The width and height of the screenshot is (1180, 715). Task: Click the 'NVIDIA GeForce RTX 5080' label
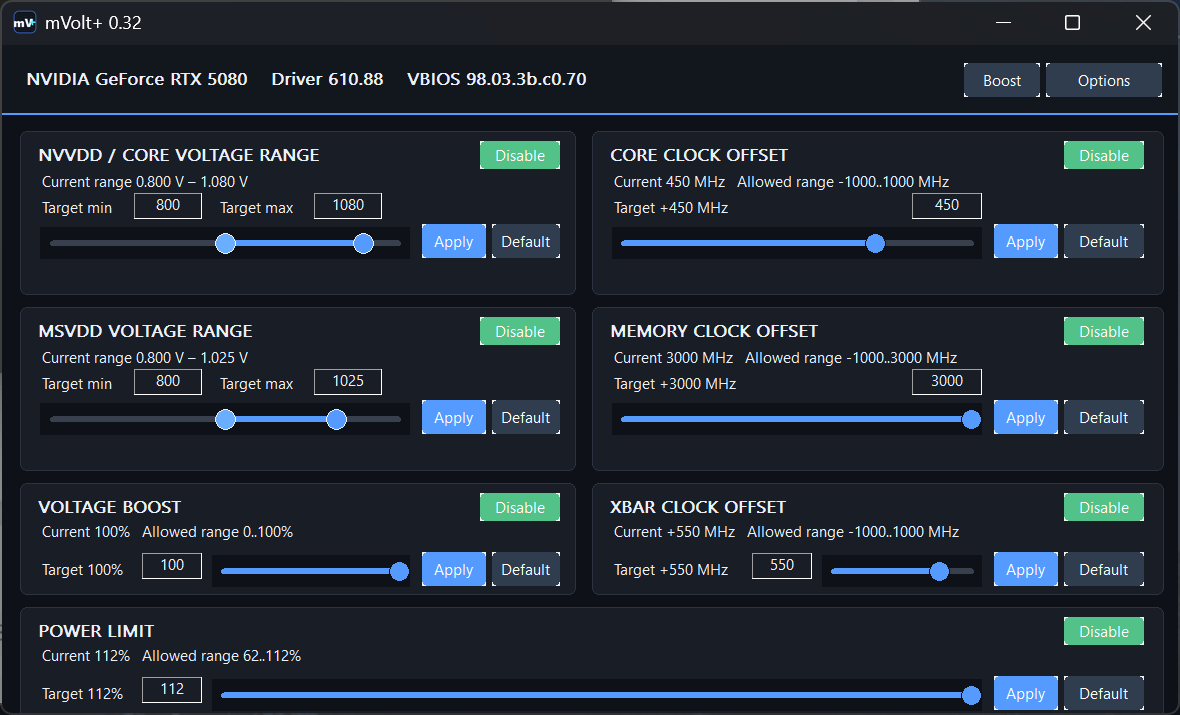tap(137, 79)
